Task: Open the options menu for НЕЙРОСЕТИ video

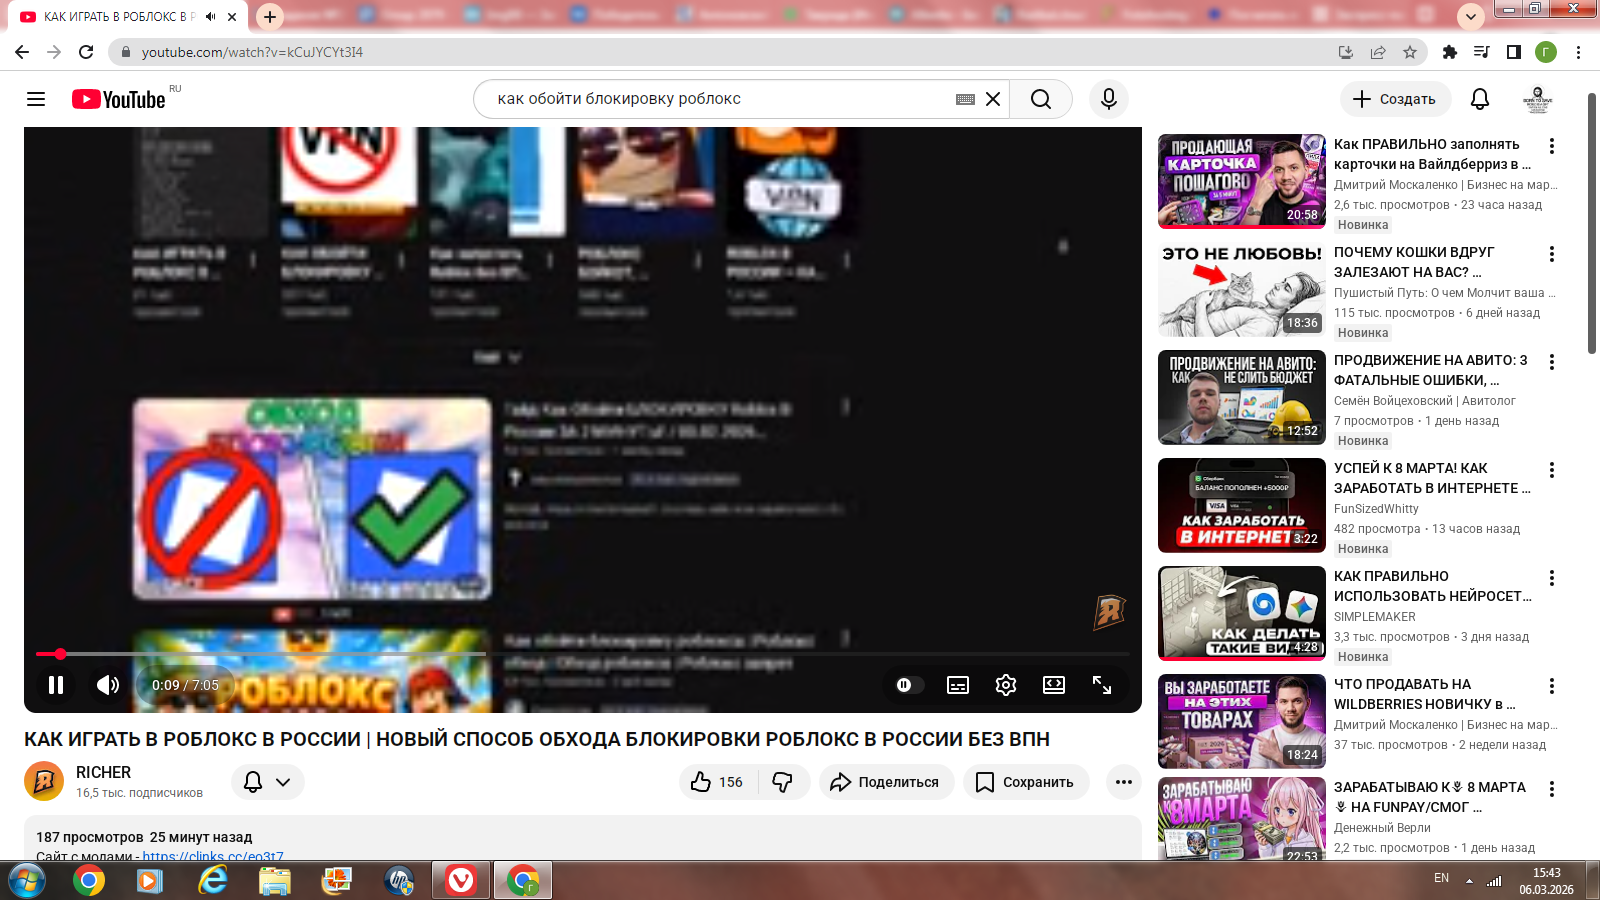Action: pyautogui.click(x=1552, y=578)
